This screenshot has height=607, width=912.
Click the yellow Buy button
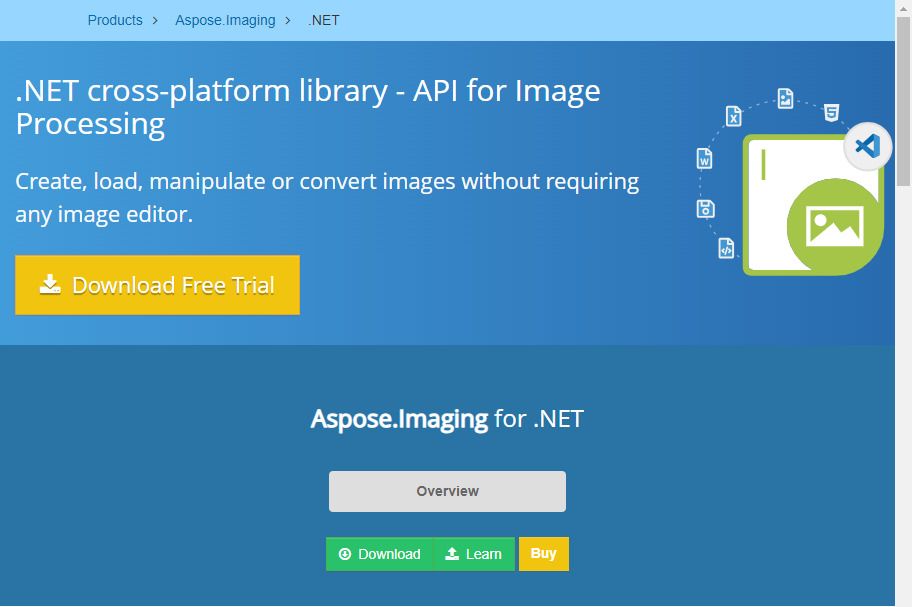tap(544, 554)
